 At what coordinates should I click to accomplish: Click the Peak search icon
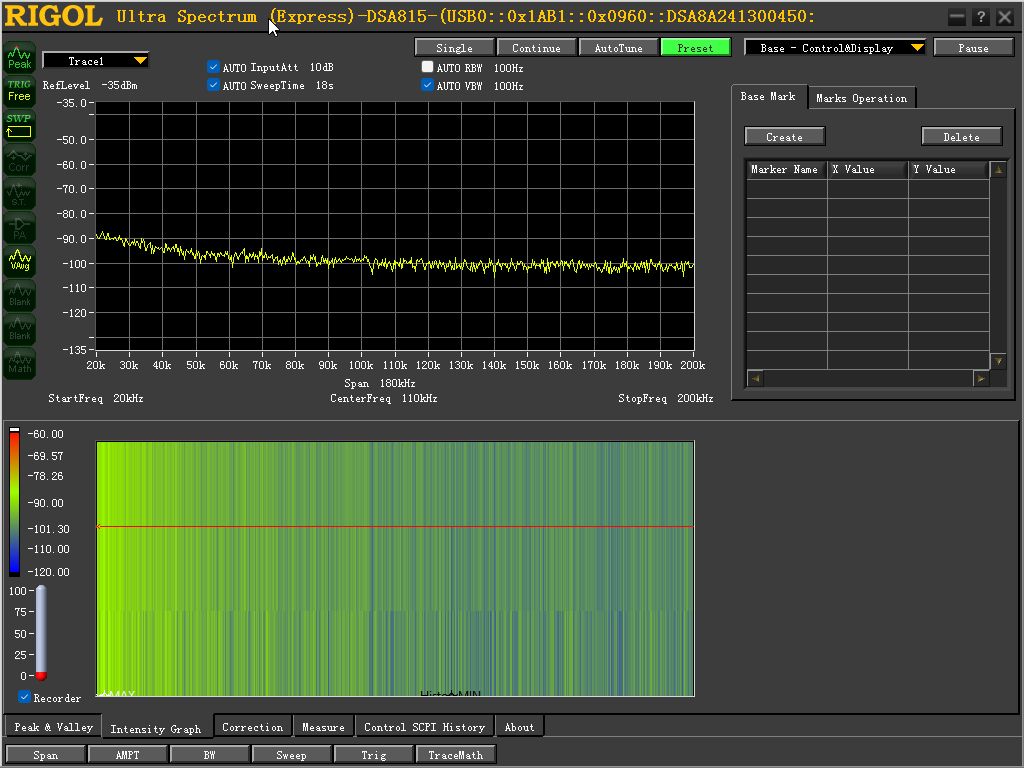coord(20,57)
